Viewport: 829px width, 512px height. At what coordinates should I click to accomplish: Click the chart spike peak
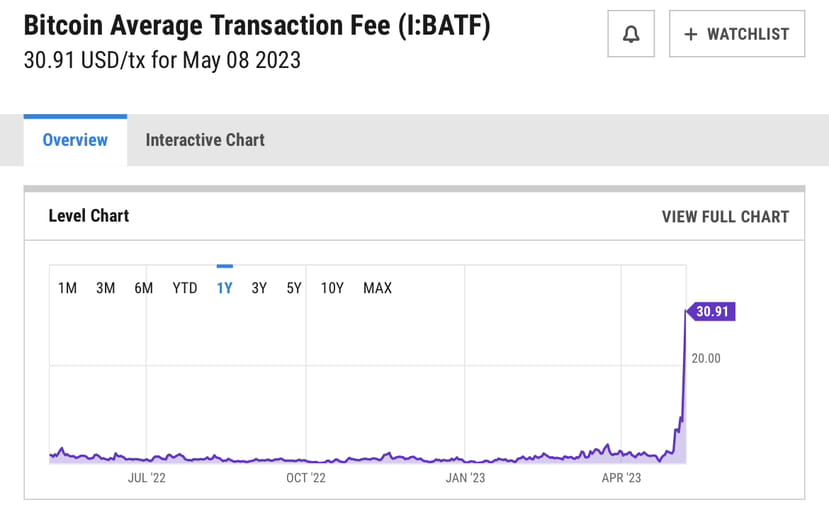pyautogui.click(x=685, y=313)
